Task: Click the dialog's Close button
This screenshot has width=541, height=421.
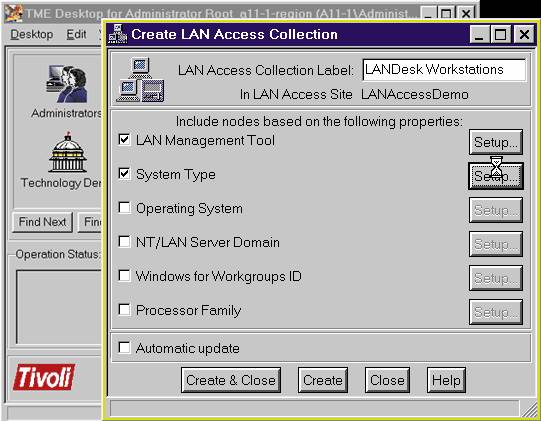Action: 387,380
